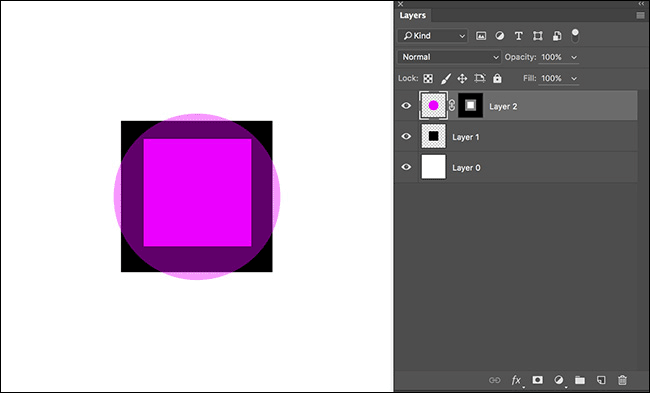Click the Opacity 100% value field
The image size is (650, 393).
point(552,57)
